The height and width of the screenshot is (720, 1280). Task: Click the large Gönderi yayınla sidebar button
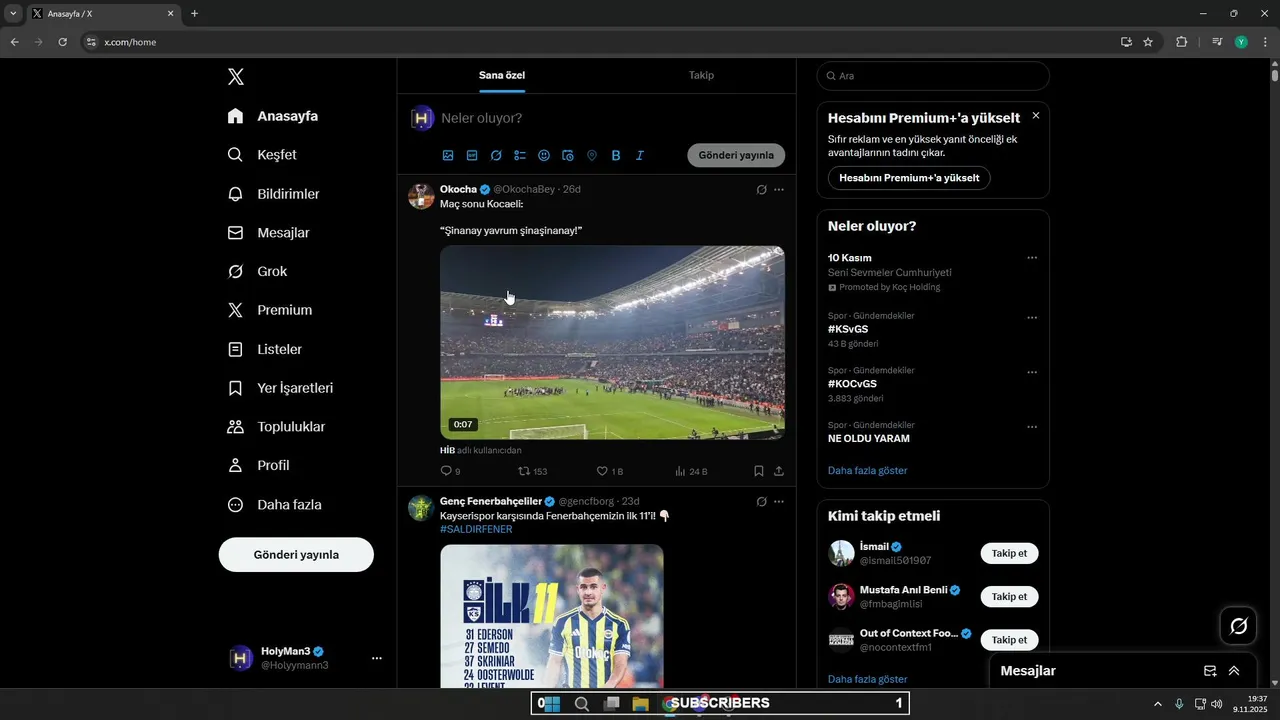[x=296, y=554]
